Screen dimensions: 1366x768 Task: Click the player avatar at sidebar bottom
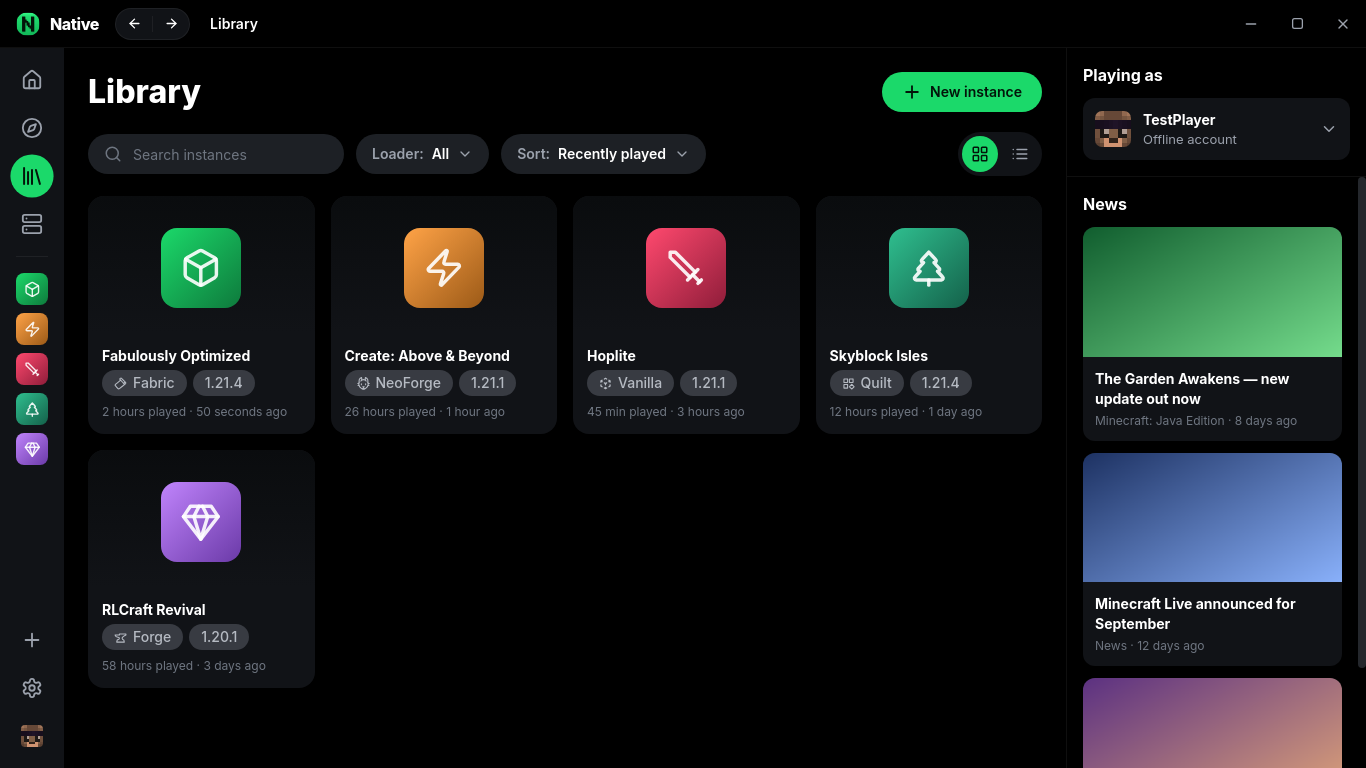(x=32, y=736)
